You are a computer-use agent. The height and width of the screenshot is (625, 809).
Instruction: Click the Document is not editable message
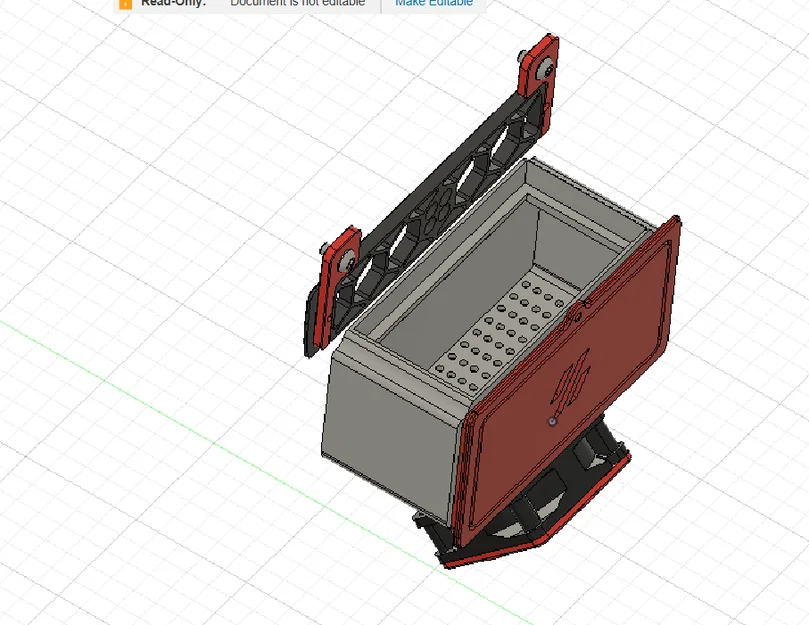coord(295,3)
